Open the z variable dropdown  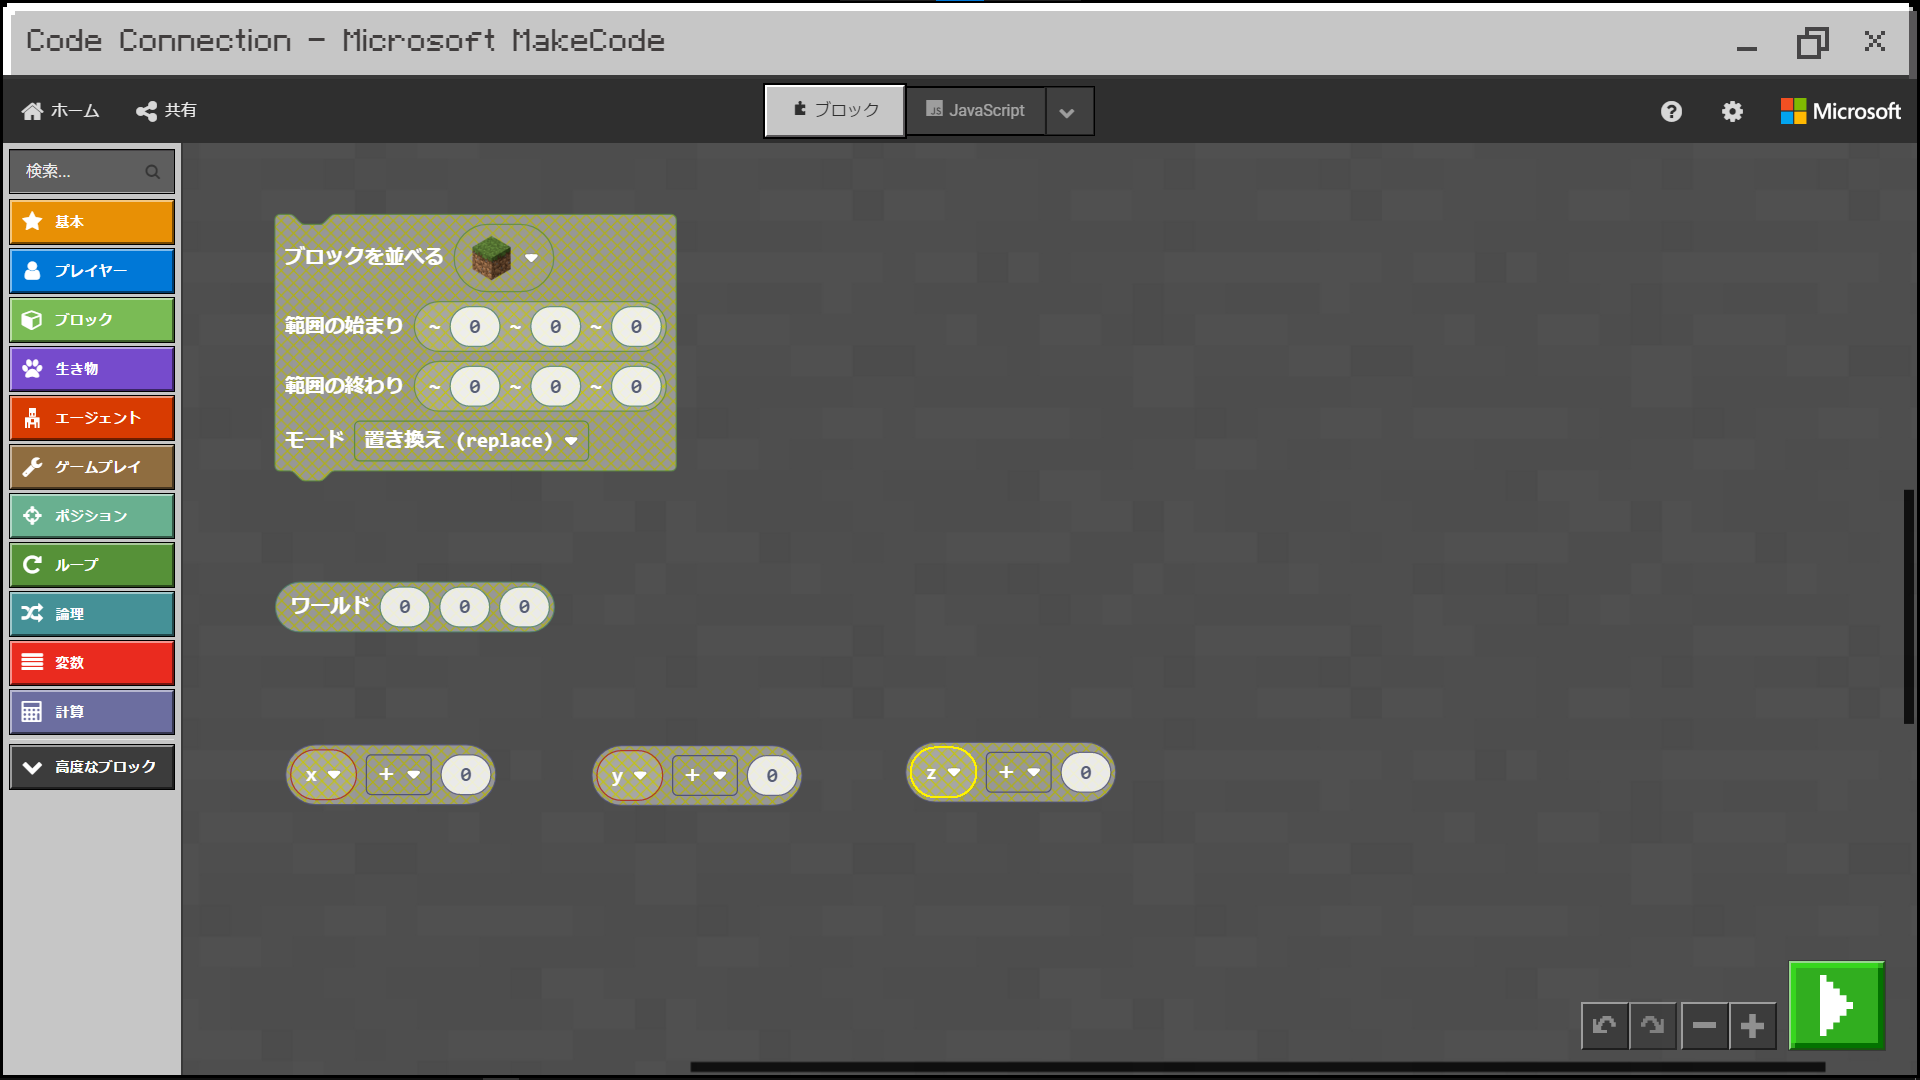point(943,773)
